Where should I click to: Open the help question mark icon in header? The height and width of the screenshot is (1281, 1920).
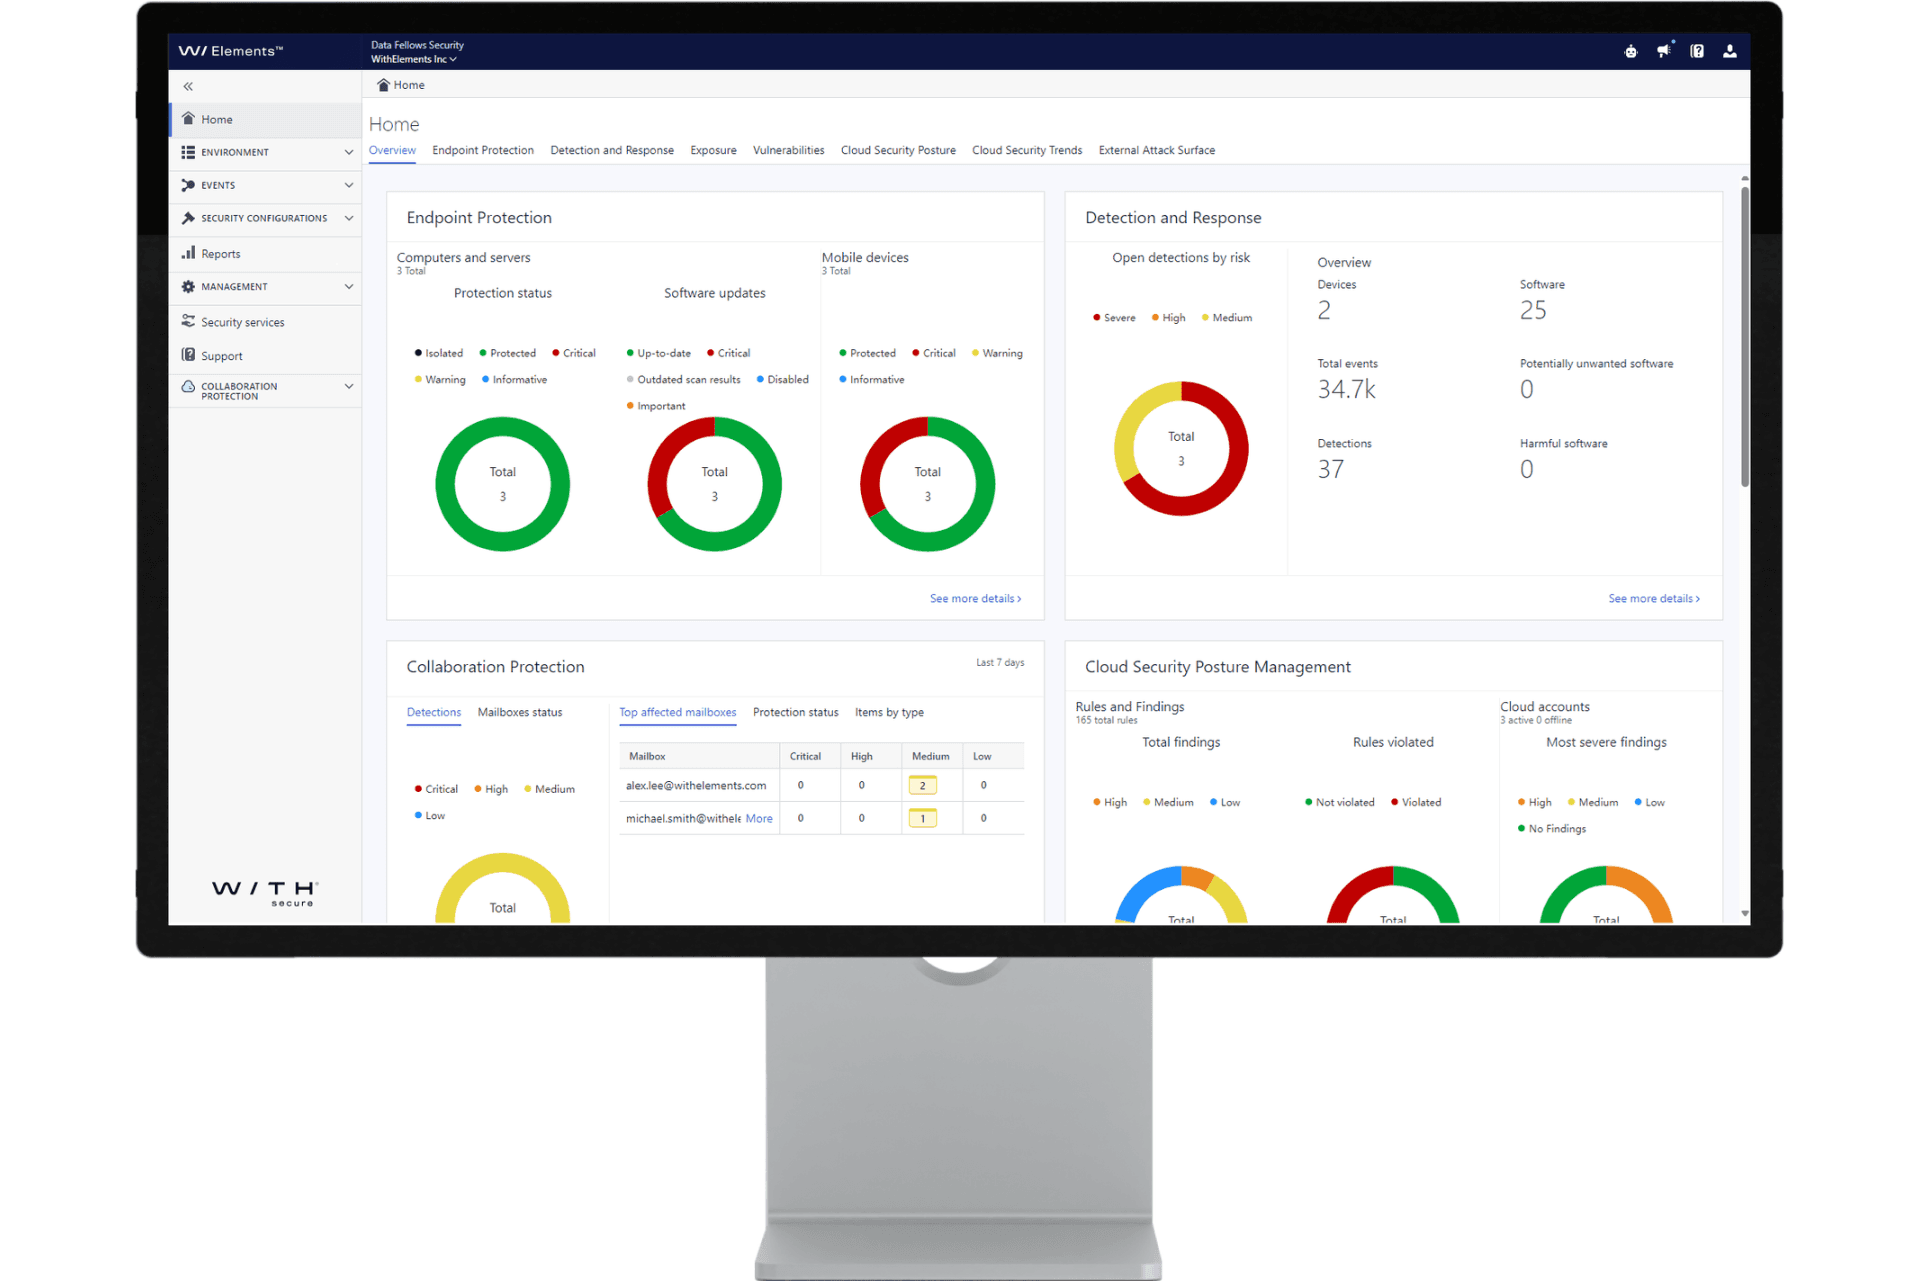[1697, 51]
